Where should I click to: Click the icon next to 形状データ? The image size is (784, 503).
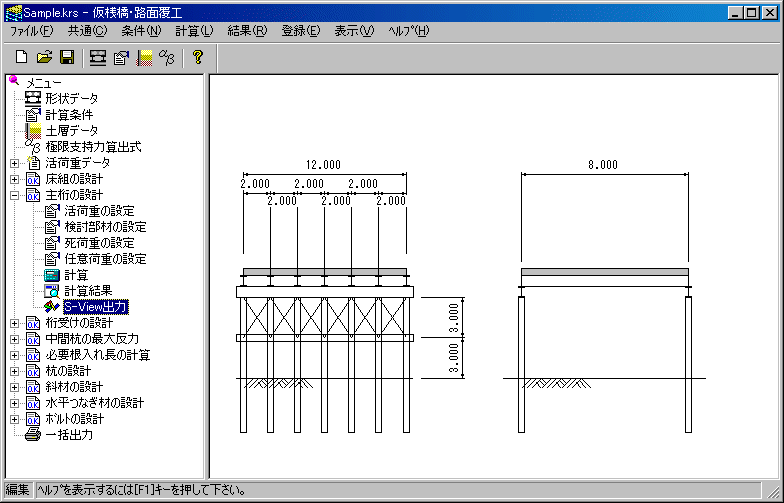coord(33,98)
